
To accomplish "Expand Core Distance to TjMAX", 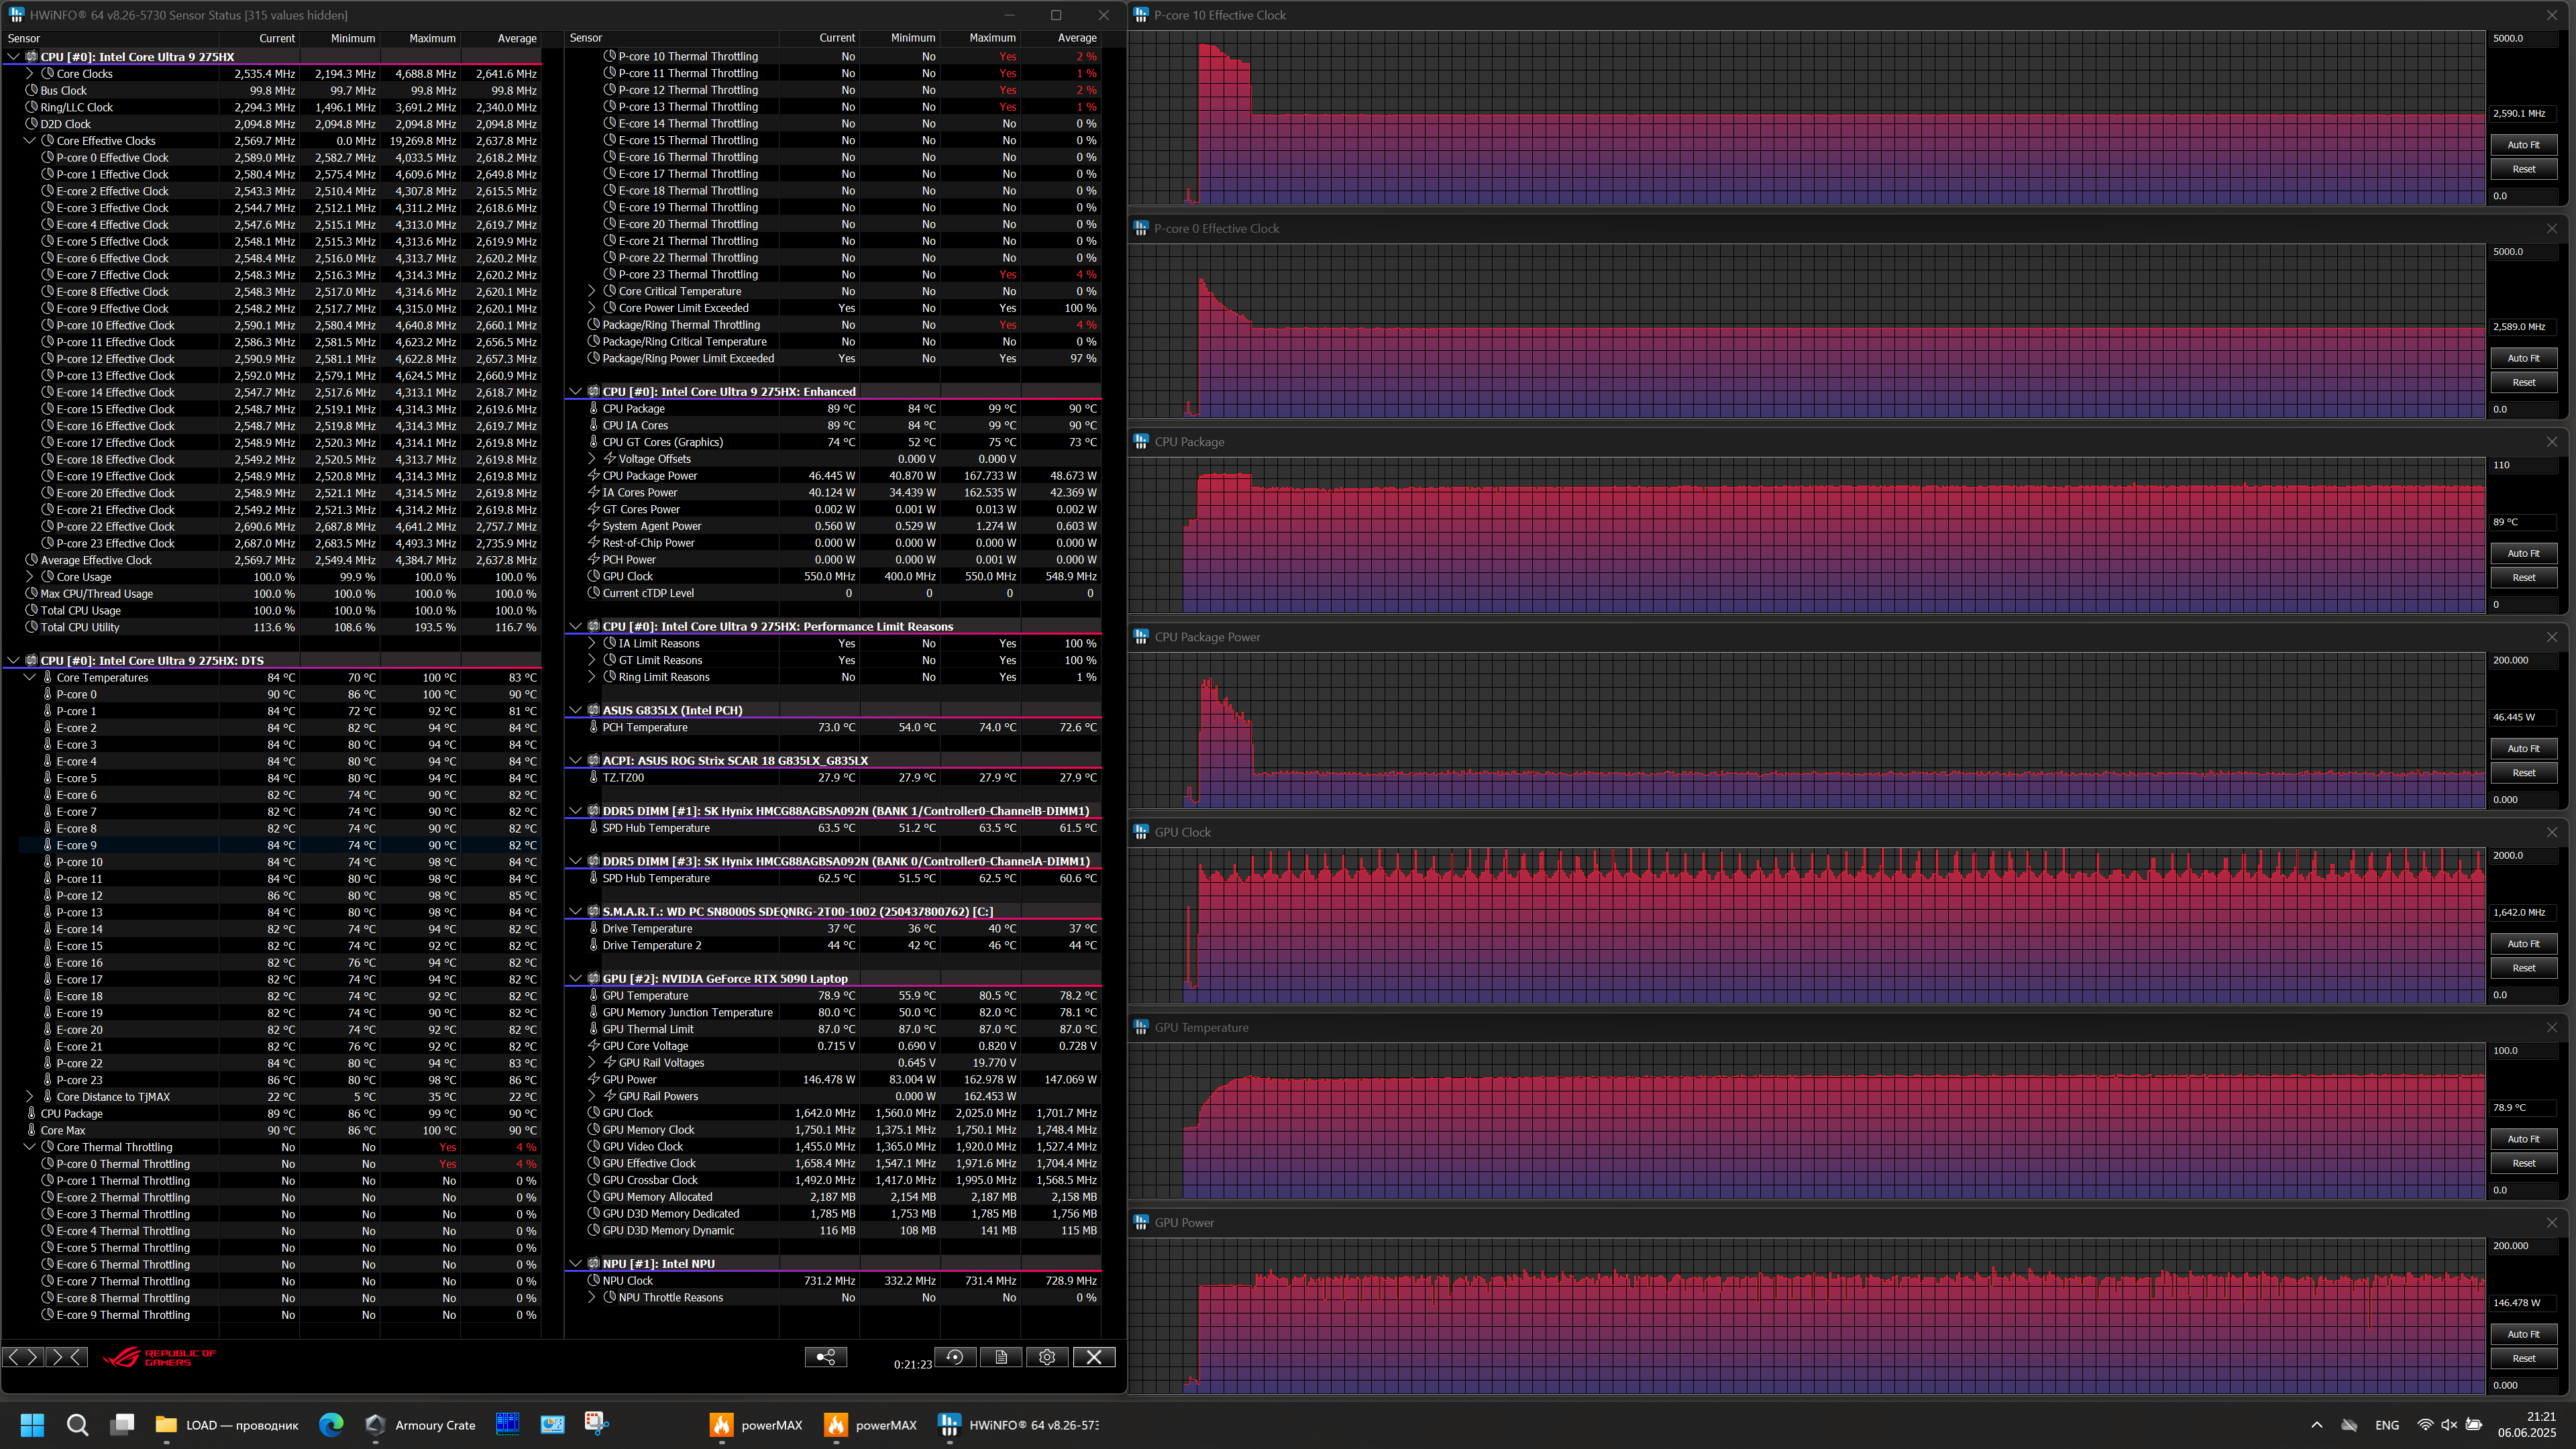I will coord(30,1097).
